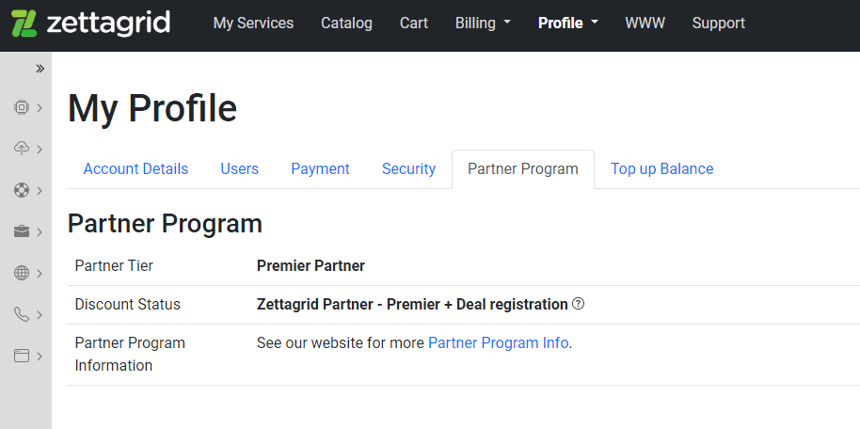Image resolution: width=860 pixels, height=429 pixels.
Task: Expand chevron next to chip icon
Action: [39, 108]
